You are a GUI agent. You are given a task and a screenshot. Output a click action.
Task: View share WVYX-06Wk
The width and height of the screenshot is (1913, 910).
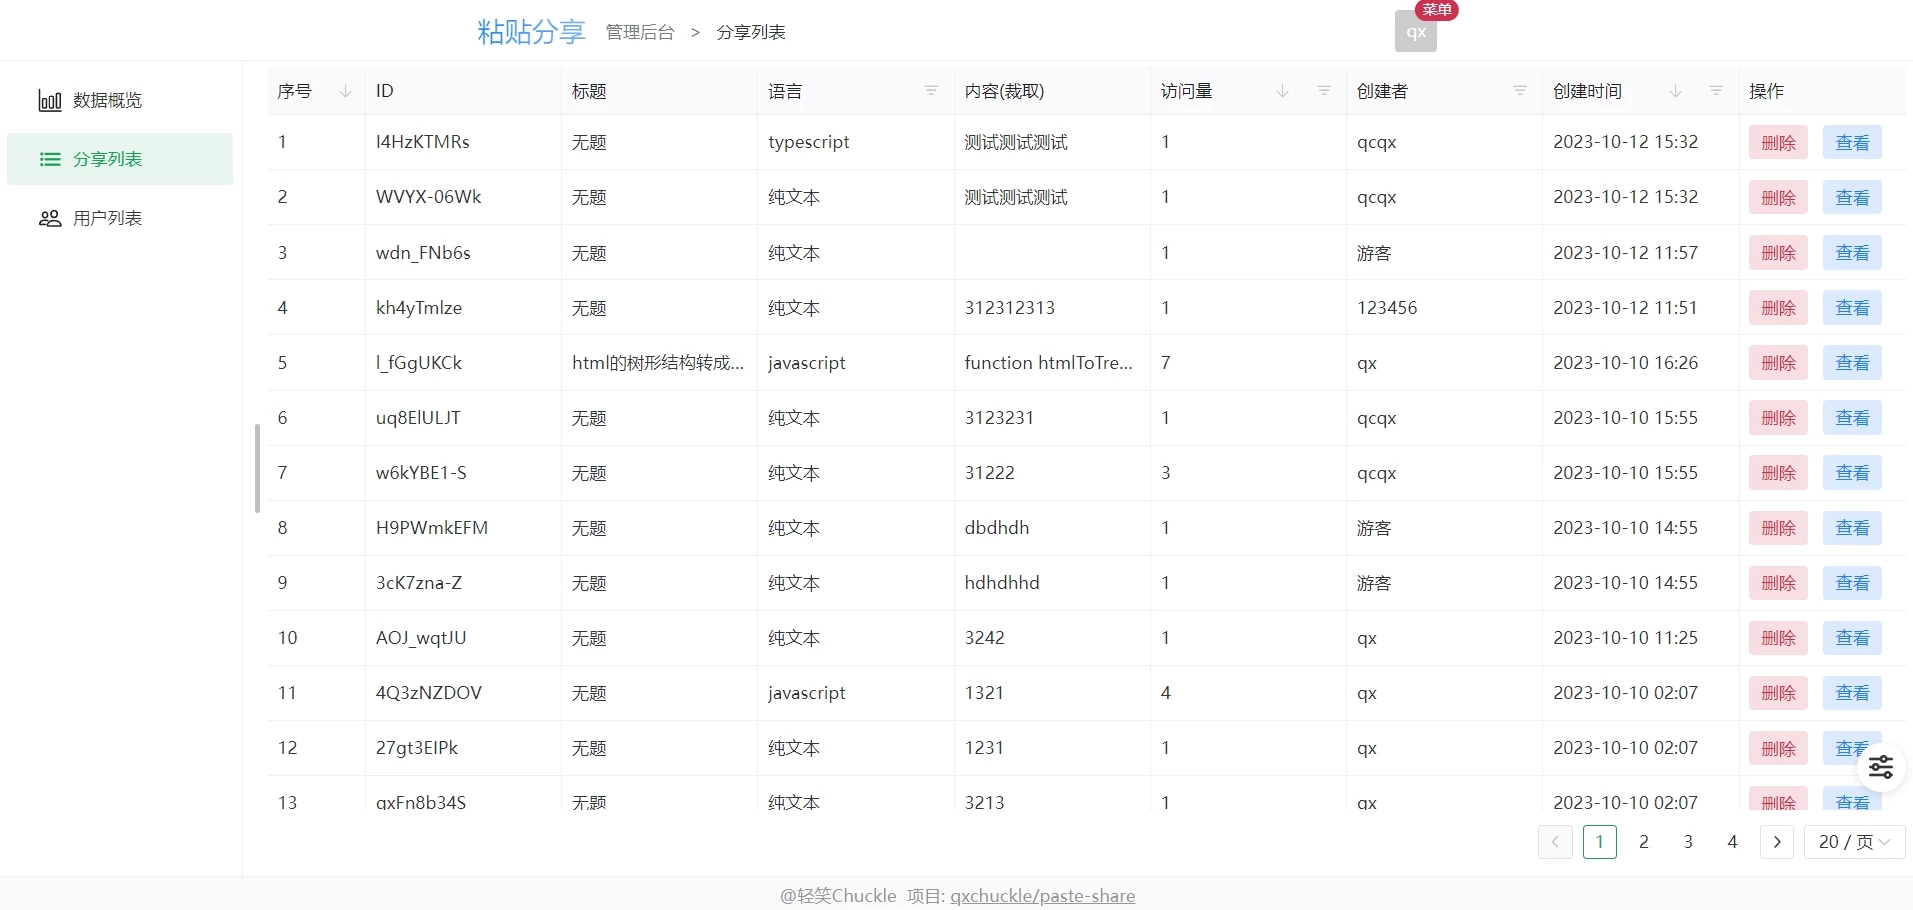point(1852,198)
